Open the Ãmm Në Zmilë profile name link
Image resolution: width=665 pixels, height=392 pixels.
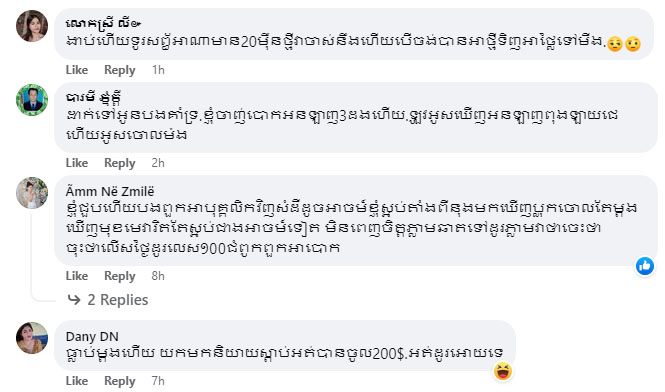110,192
